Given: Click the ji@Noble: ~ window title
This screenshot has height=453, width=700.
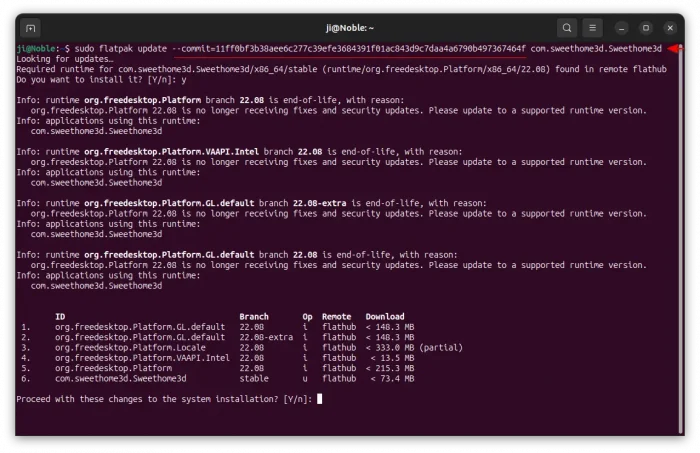Looking at the screenshot, I should 350,28.
